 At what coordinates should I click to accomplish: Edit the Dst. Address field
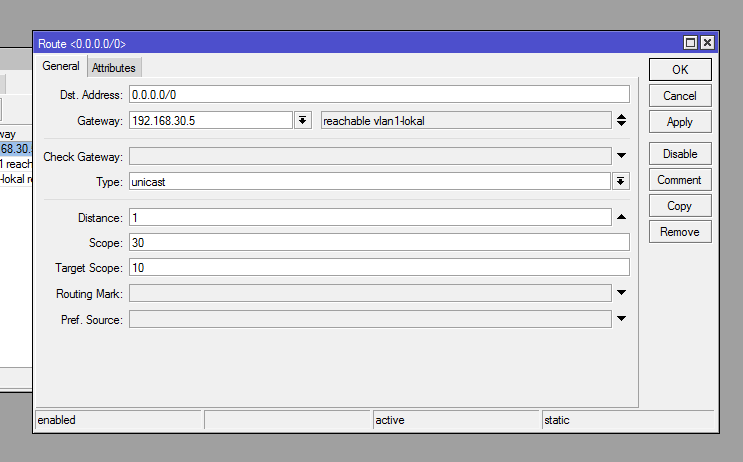[379, 95]
